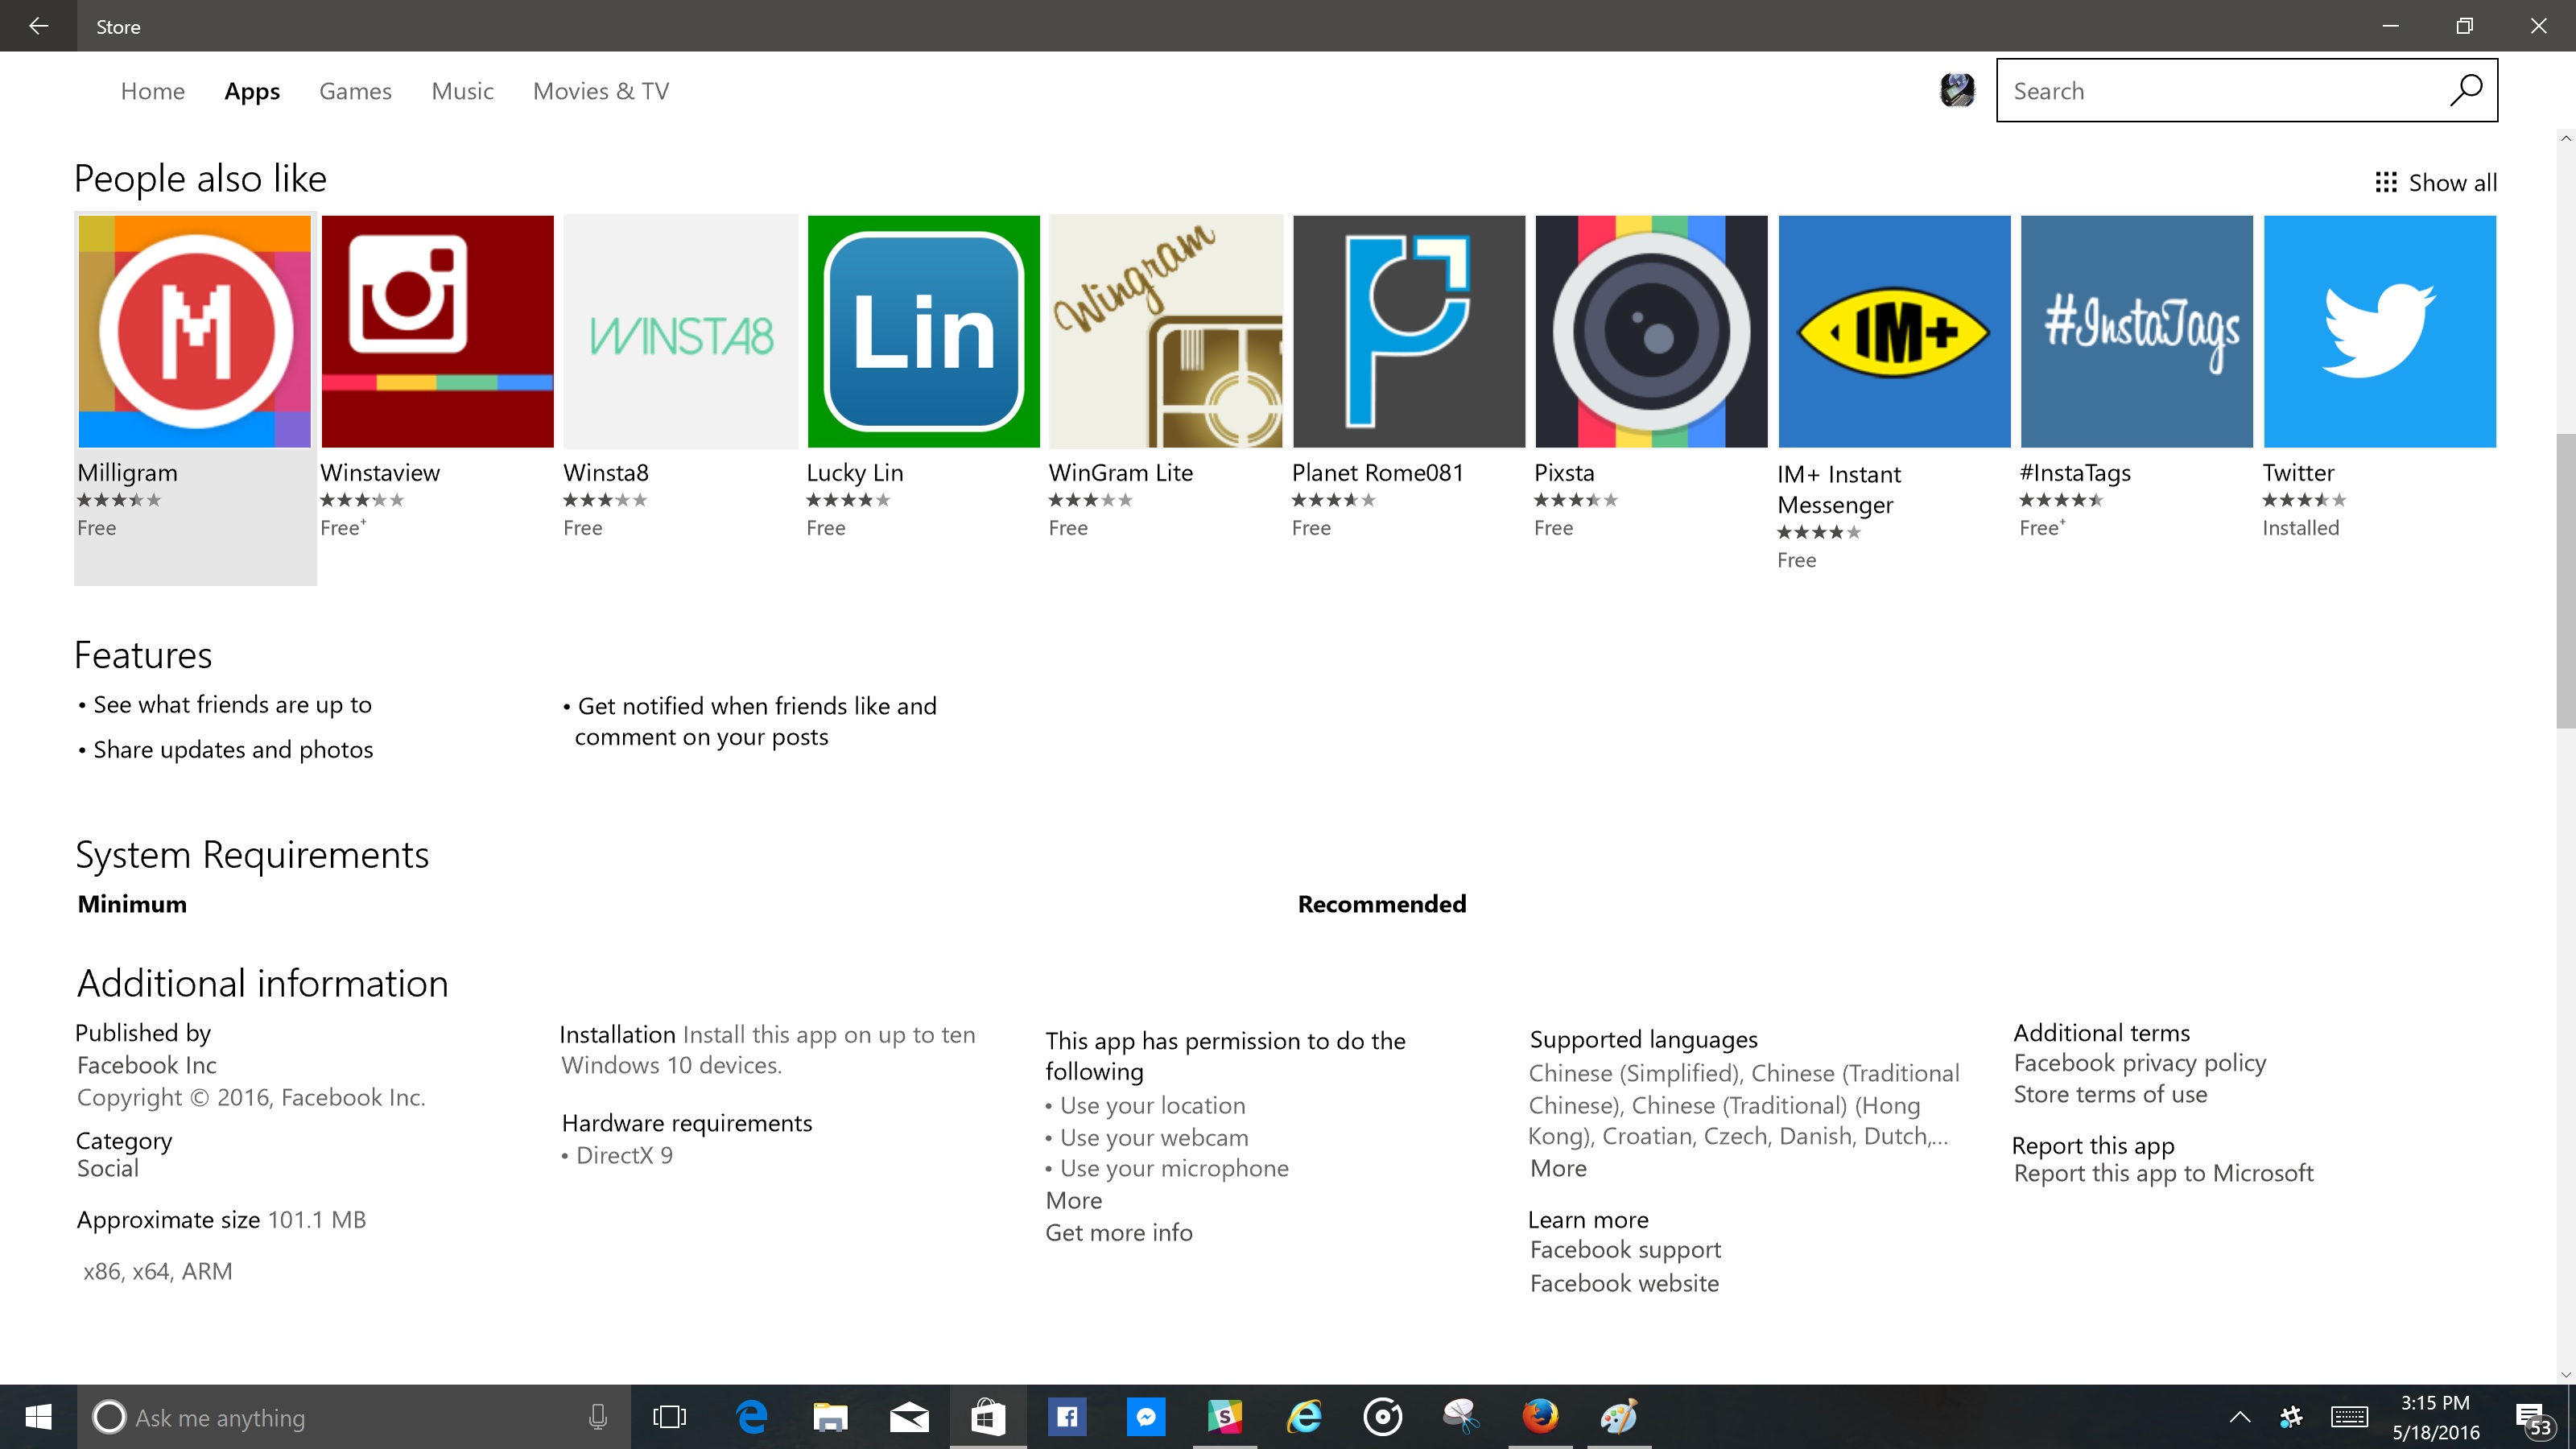Viewport: 2576px width, 1449px height.
Task: Click the Facebook privacy policy link
Action: tap(2139, 1062)
